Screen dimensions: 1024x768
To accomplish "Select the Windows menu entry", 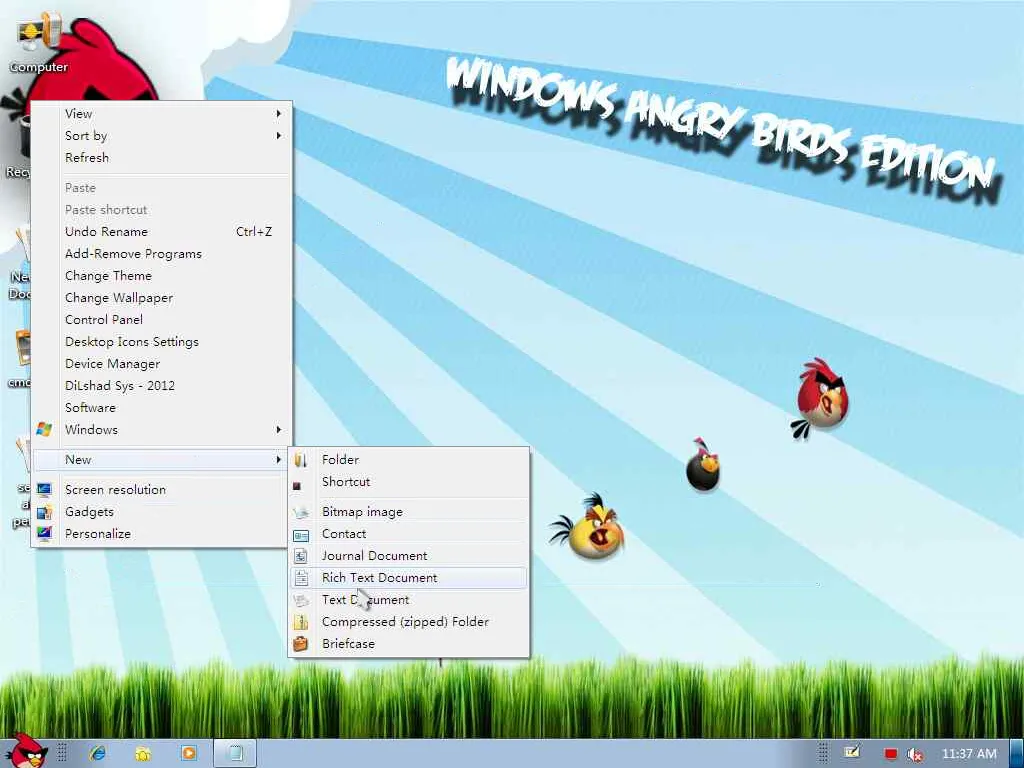I will 161,430.
